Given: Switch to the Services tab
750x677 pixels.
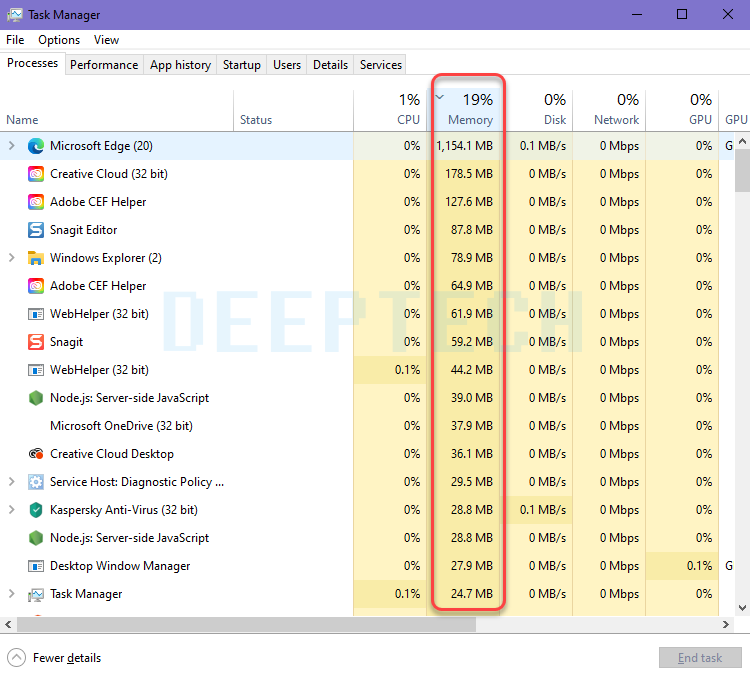Looking at the screenshot, I should [x=381, y=65].
